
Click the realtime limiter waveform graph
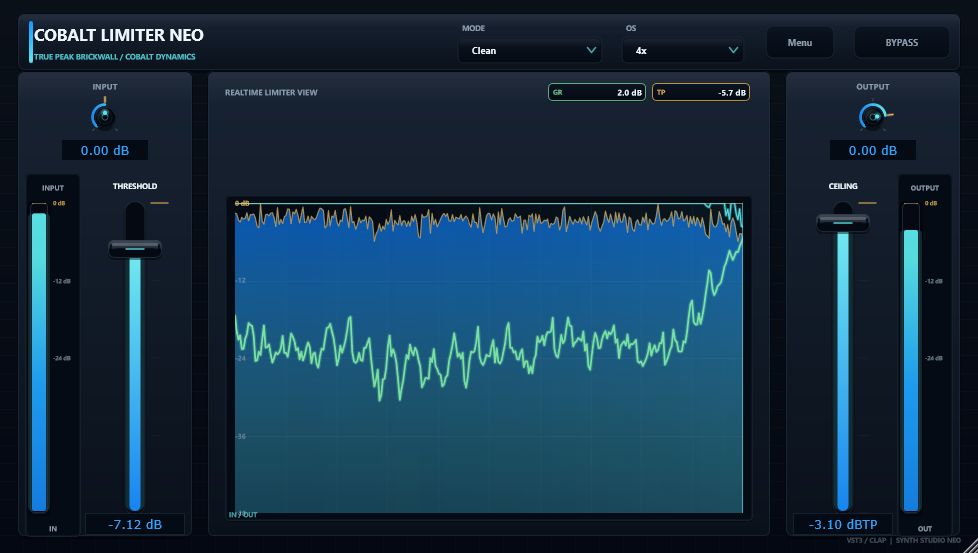point(489,357)
